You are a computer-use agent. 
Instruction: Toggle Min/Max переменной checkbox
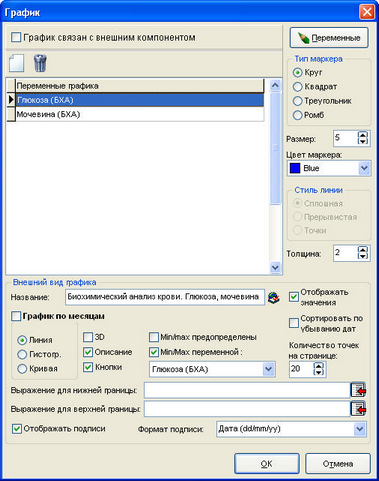coord(154,352)
